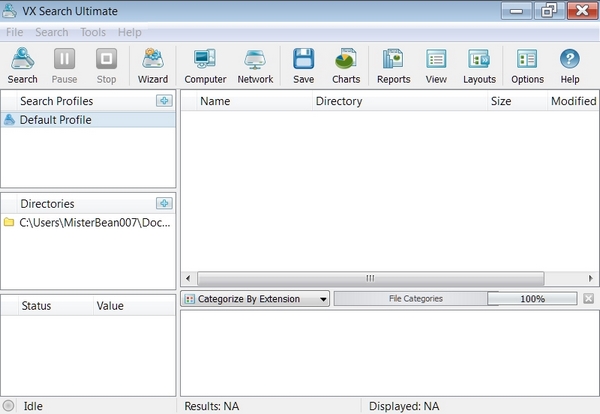Minimize the VX Search Ultimate window
Viewport: 600px width, 414px height.
pos(516,11)
